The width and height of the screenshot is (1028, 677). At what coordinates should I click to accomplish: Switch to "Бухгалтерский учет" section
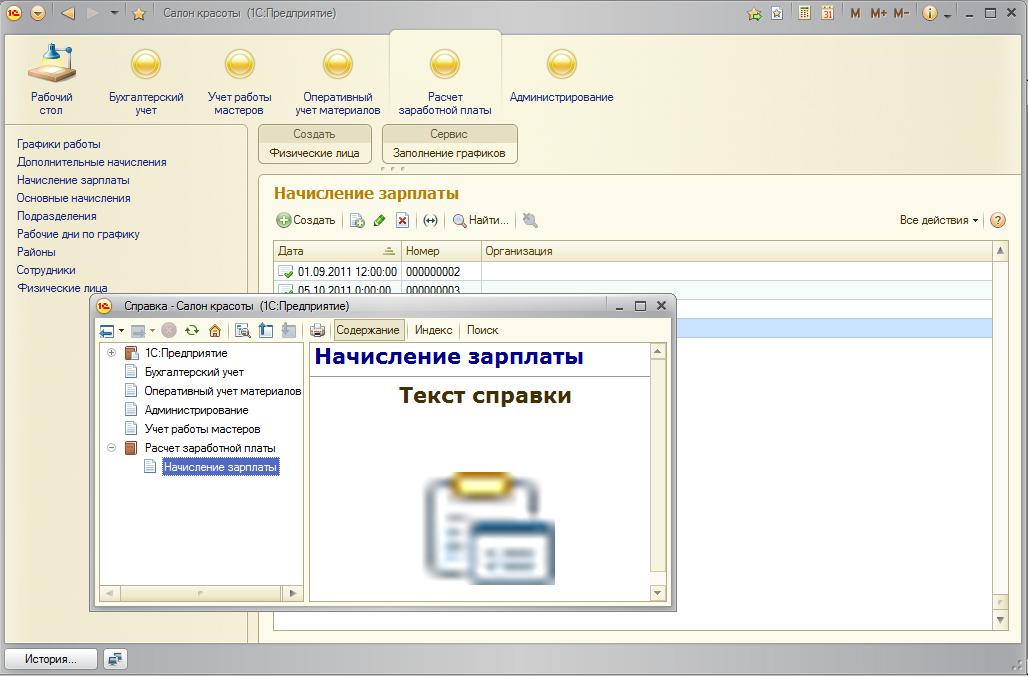coord(146,83)
